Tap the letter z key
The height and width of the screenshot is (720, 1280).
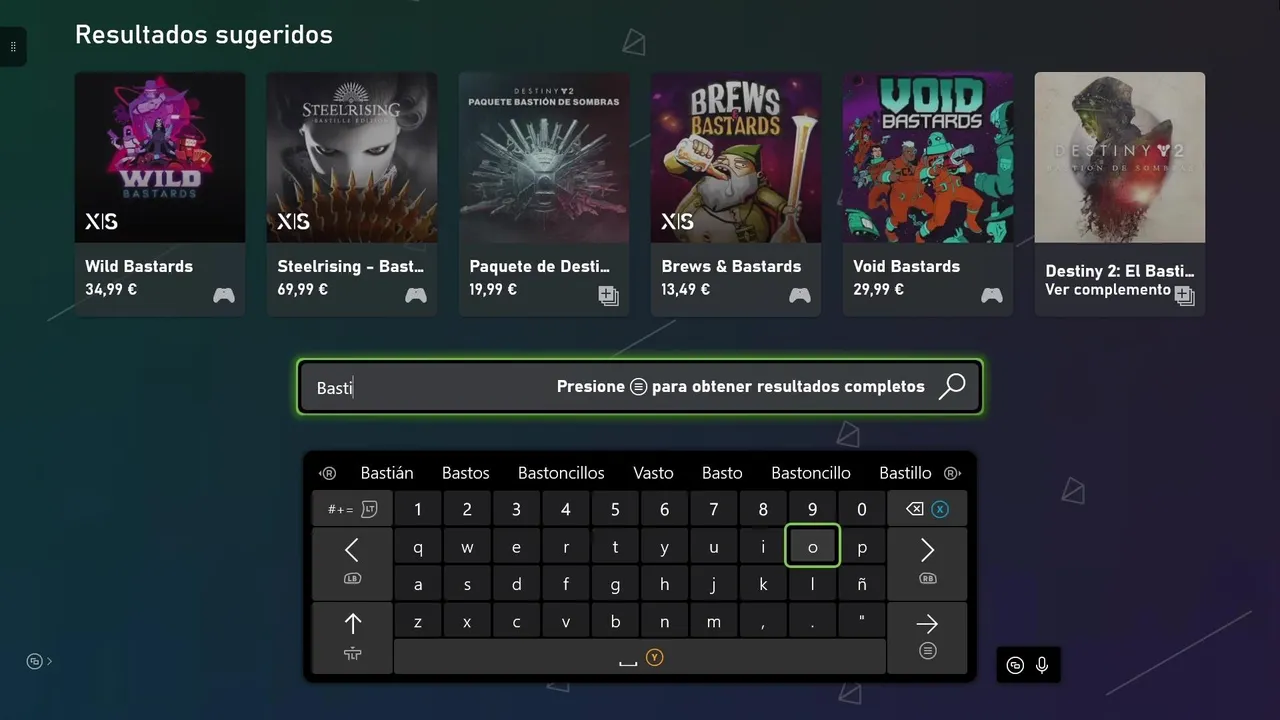tap(418, 621)
